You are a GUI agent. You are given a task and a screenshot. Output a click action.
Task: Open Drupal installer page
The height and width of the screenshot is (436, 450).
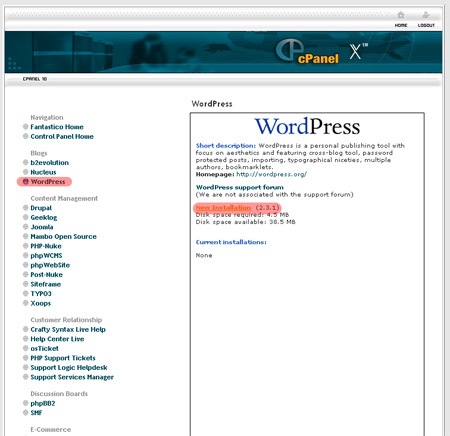41,208
